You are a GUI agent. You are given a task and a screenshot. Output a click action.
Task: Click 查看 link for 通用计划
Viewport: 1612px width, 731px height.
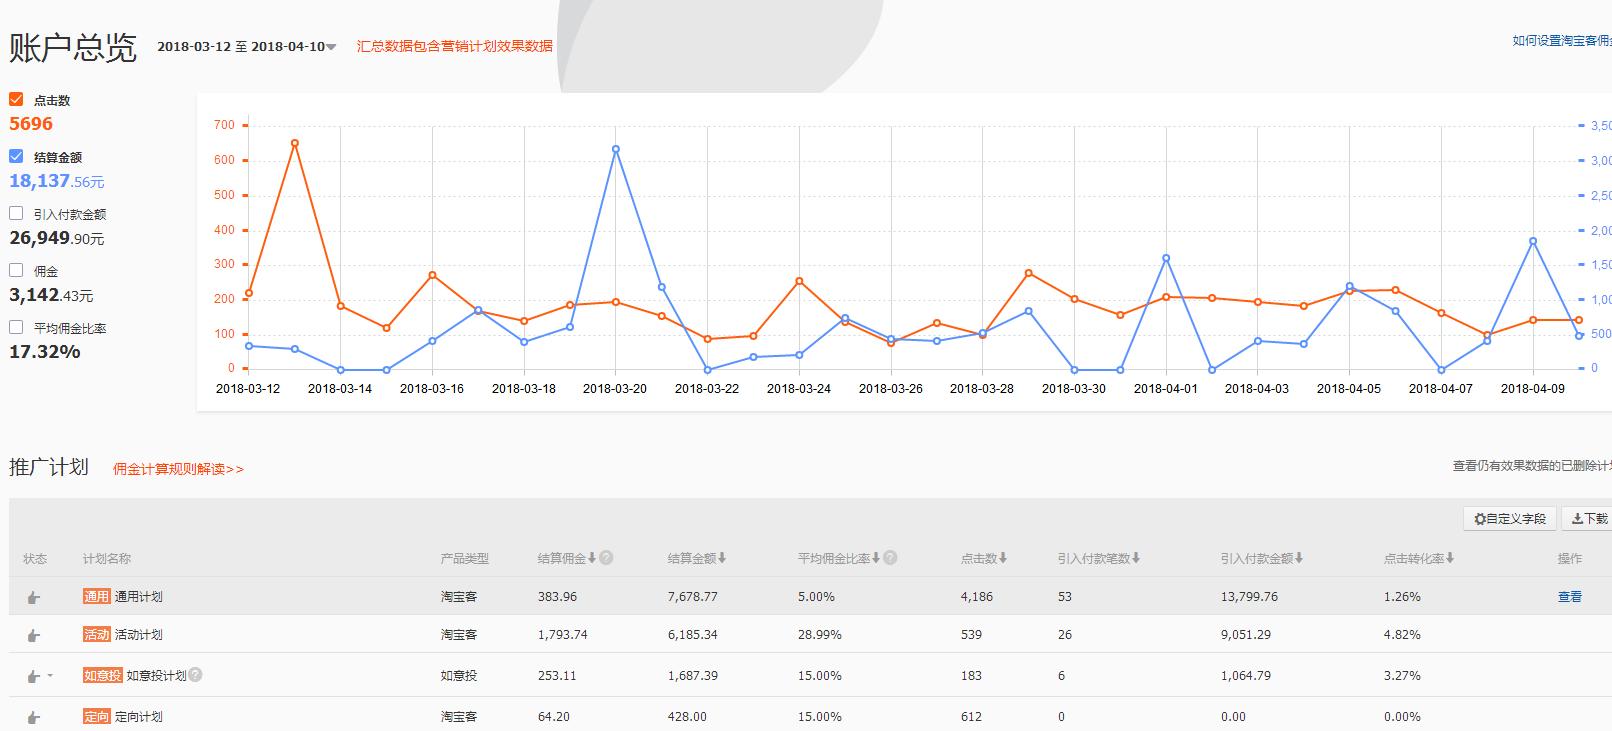click(x=1570, y=597)
